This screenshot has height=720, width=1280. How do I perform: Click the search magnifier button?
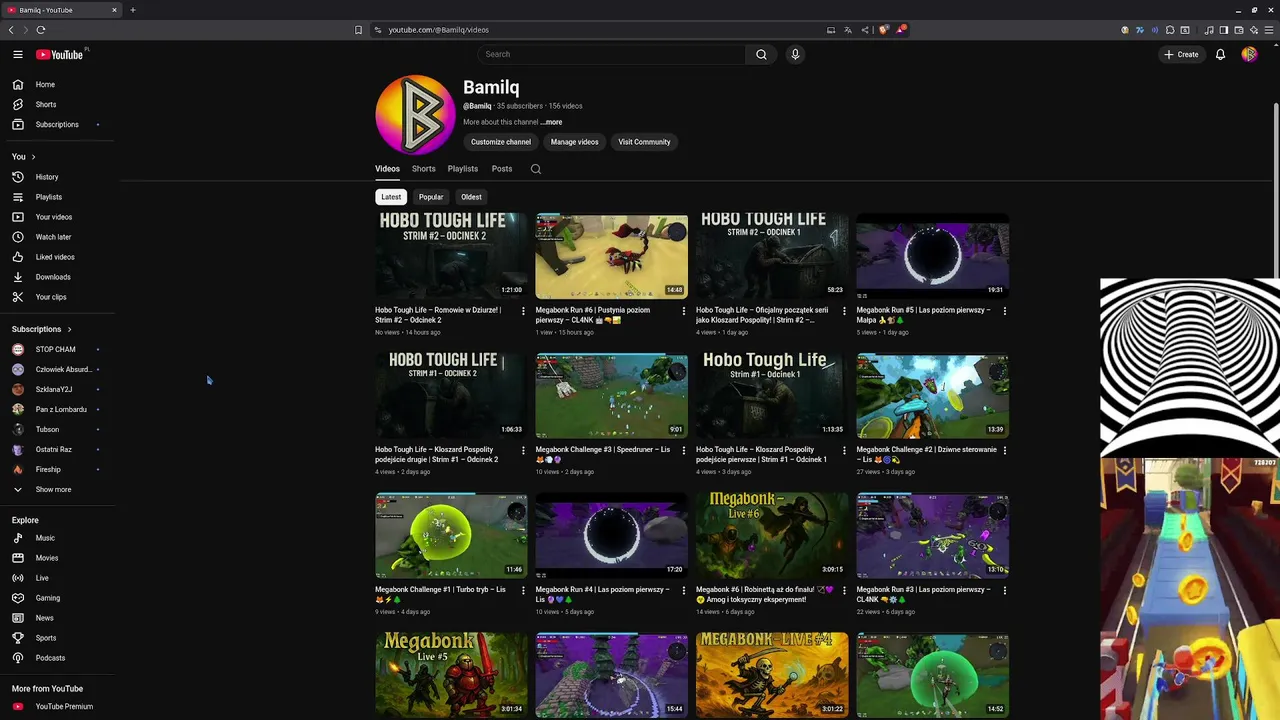(761, 54)
